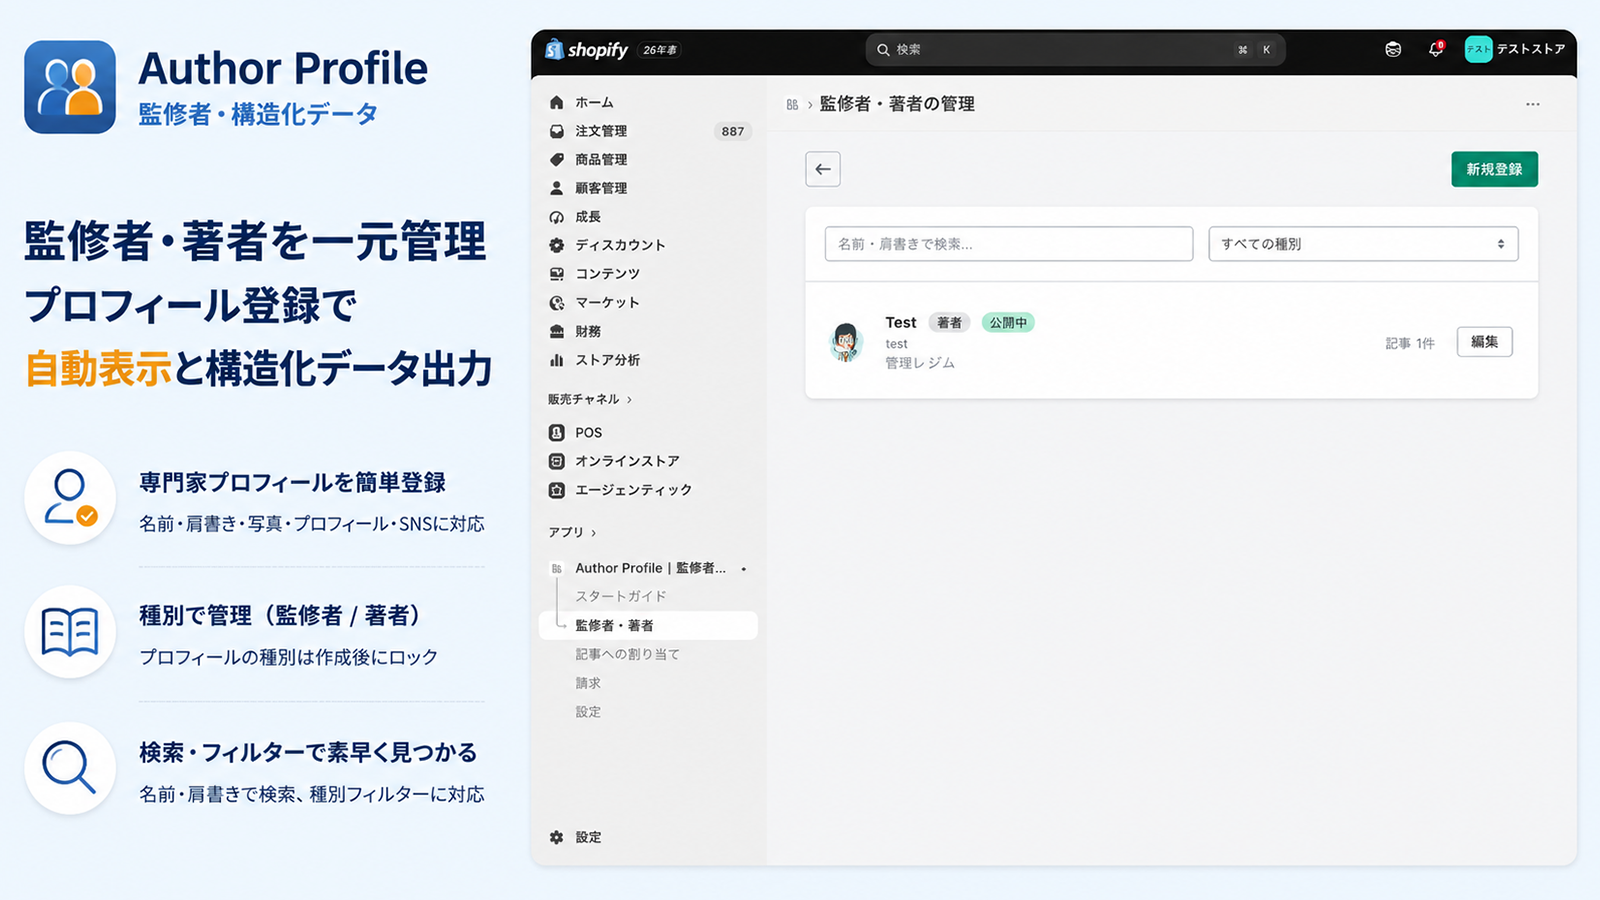Open the すべての種別 filter dropdown
Image resolution: width=1600 pixels, height=900 pixels.
pos(1363,244)
